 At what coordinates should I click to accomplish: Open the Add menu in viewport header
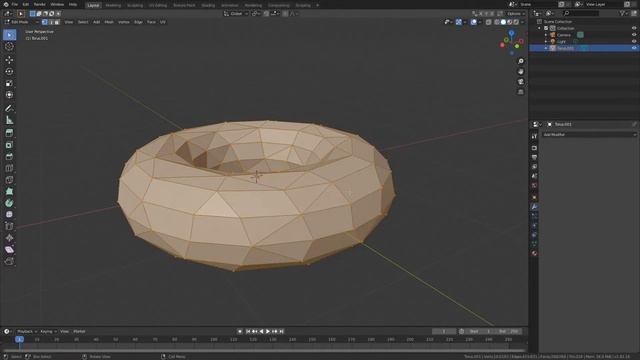[x=96, y=22]
